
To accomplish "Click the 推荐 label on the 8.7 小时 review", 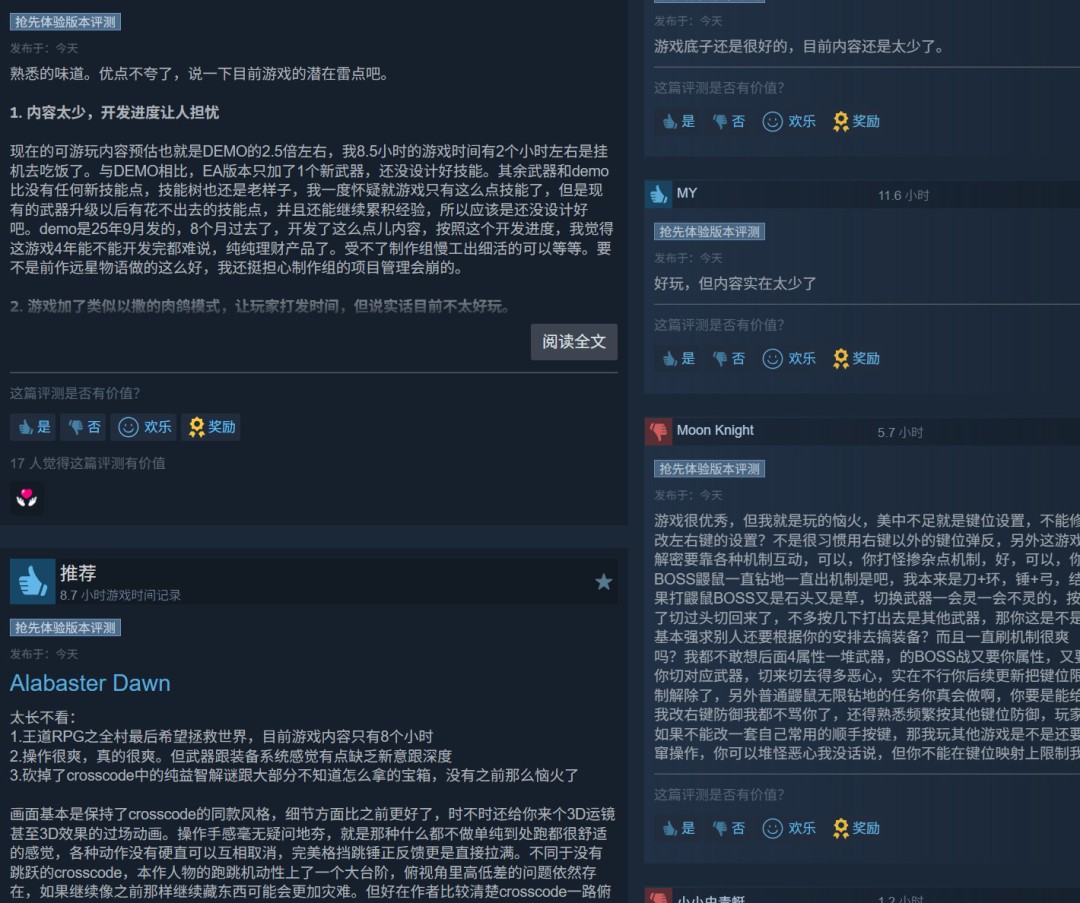I will pyautogui.click(x=78, y=573).
